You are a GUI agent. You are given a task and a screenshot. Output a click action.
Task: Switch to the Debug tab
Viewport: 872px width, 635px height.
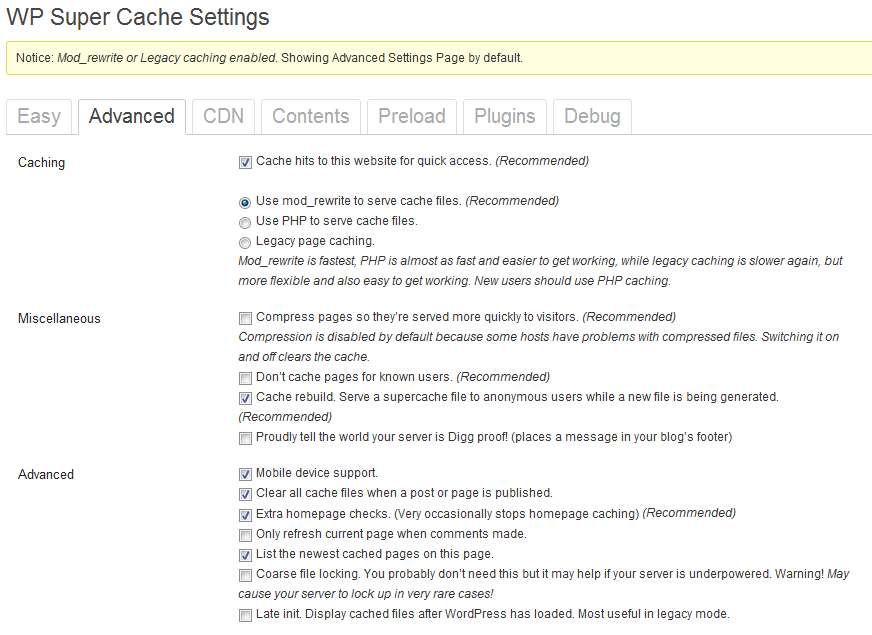[x=592, y=116]
